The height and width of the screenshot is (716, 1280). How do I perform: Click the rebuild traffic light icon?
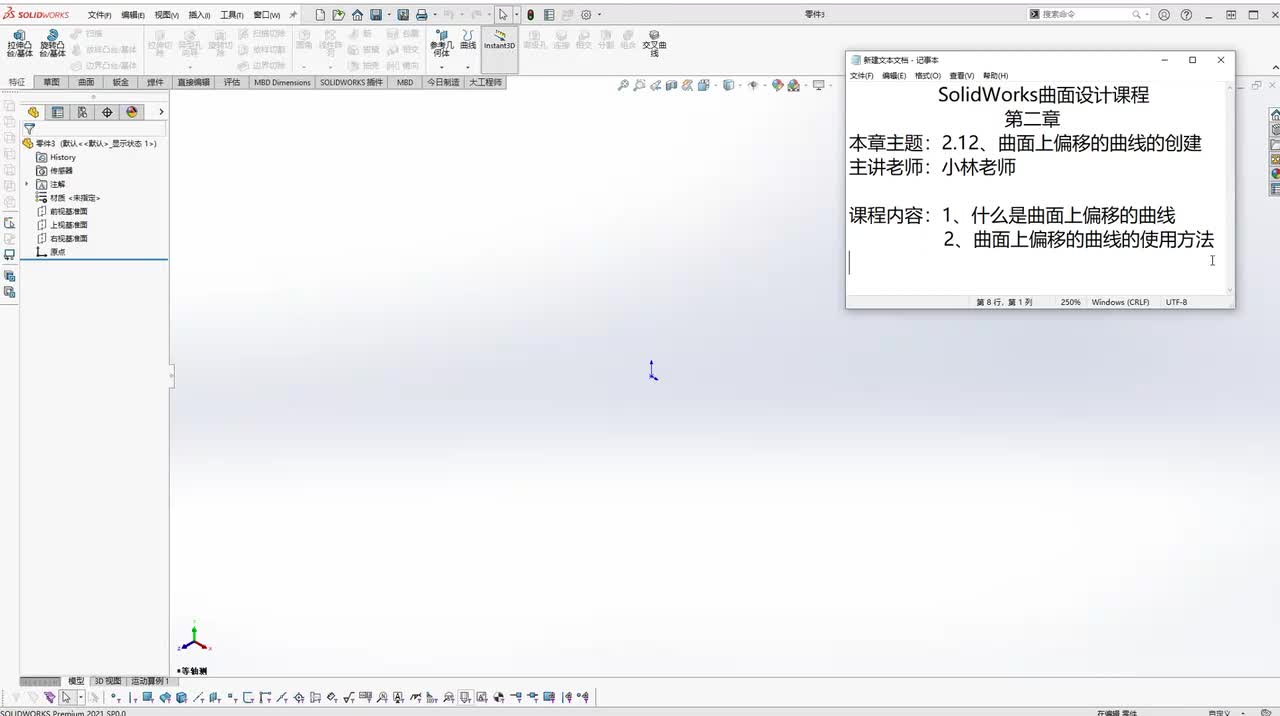tap(530, 15)
